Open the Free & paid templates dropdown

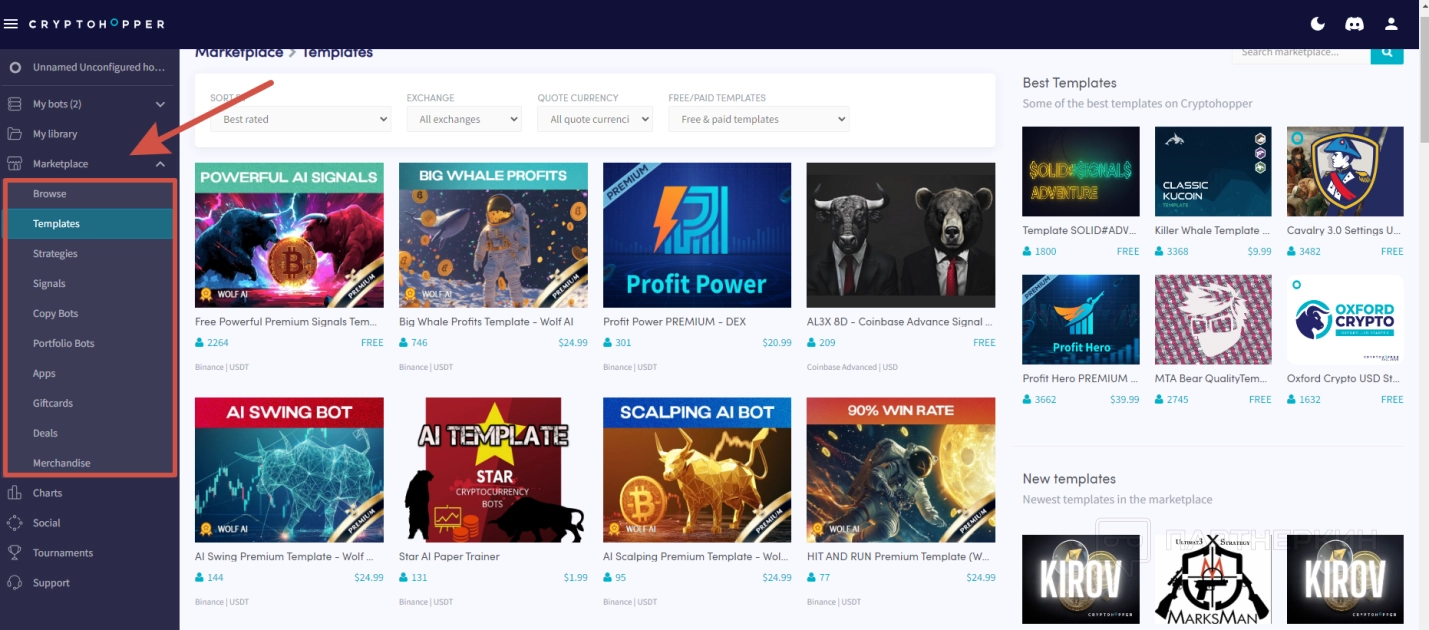(758, 119)
